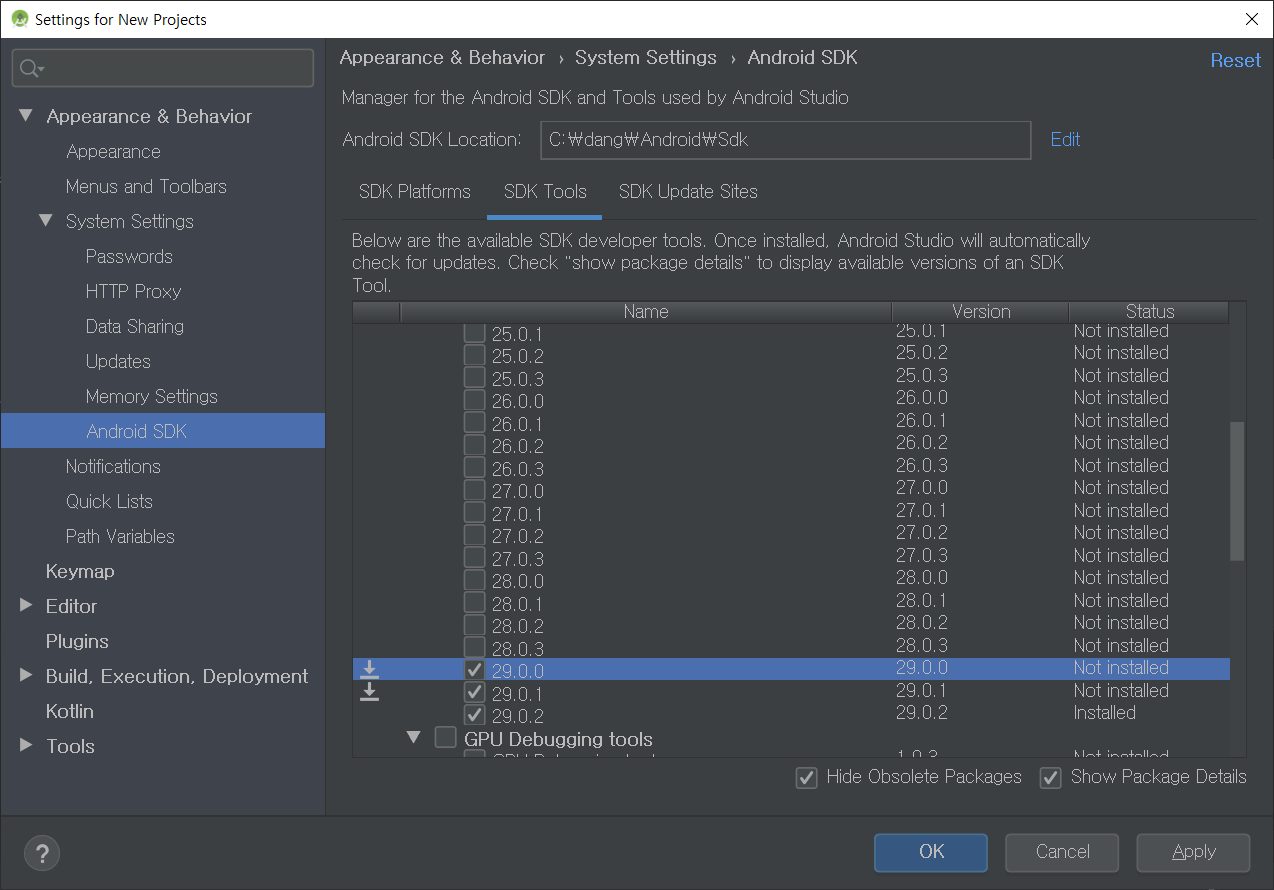The height and width of the screenshot is (890, 1274).
Task: Open help with the question mark button
Action: [x=42, y=853]
